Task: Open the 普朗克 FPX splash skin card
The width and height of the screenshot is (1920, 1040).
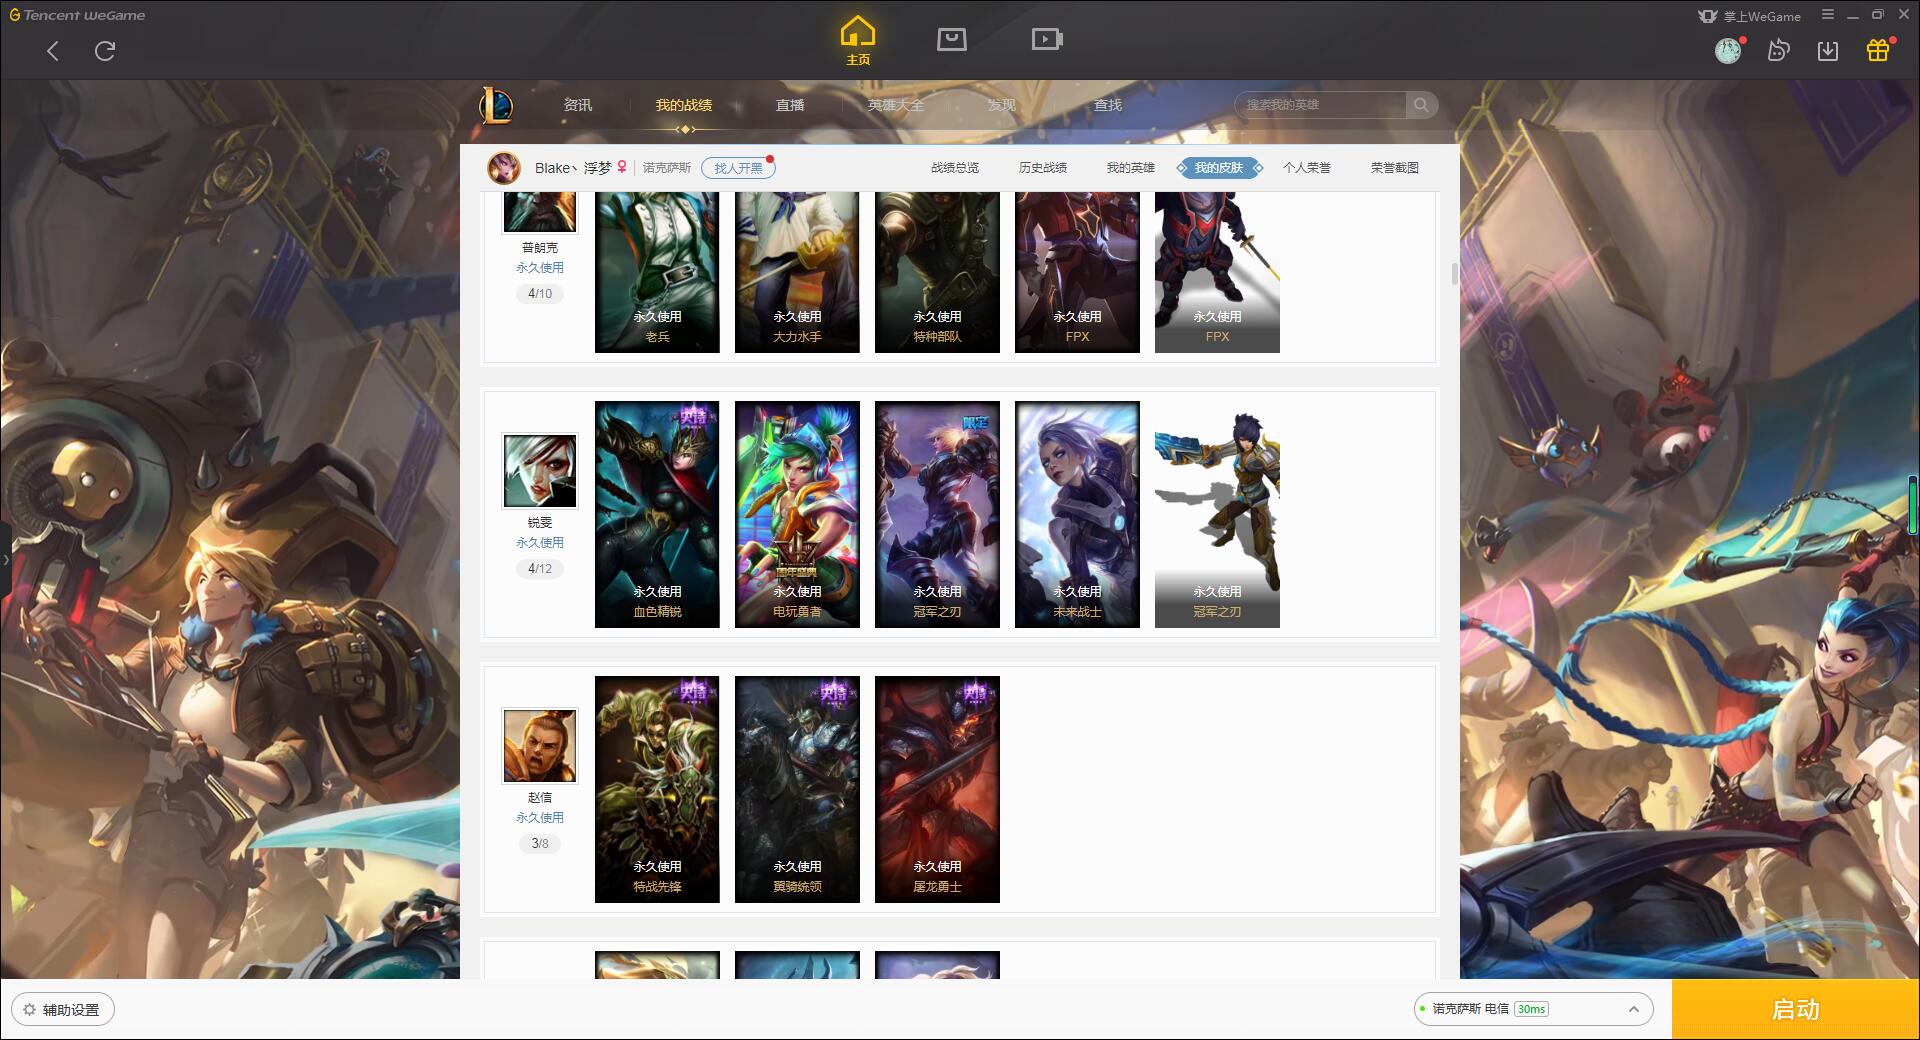Action: (1077, 272)
